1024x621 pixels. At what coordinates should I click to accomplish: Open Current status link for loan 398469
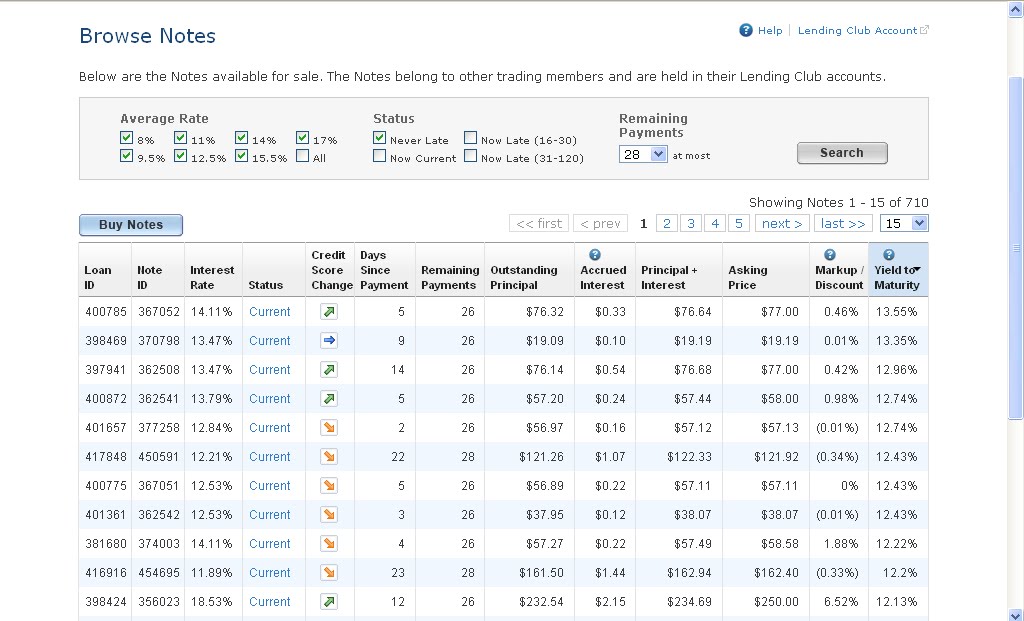tap(269, 340)
